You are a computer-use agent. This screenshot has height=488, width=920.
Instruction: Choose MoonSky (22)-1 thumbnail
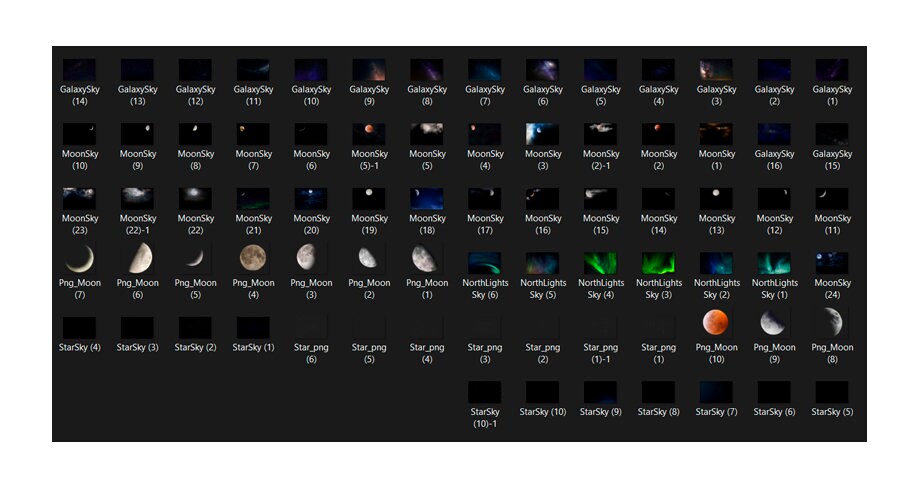(137, 199)
